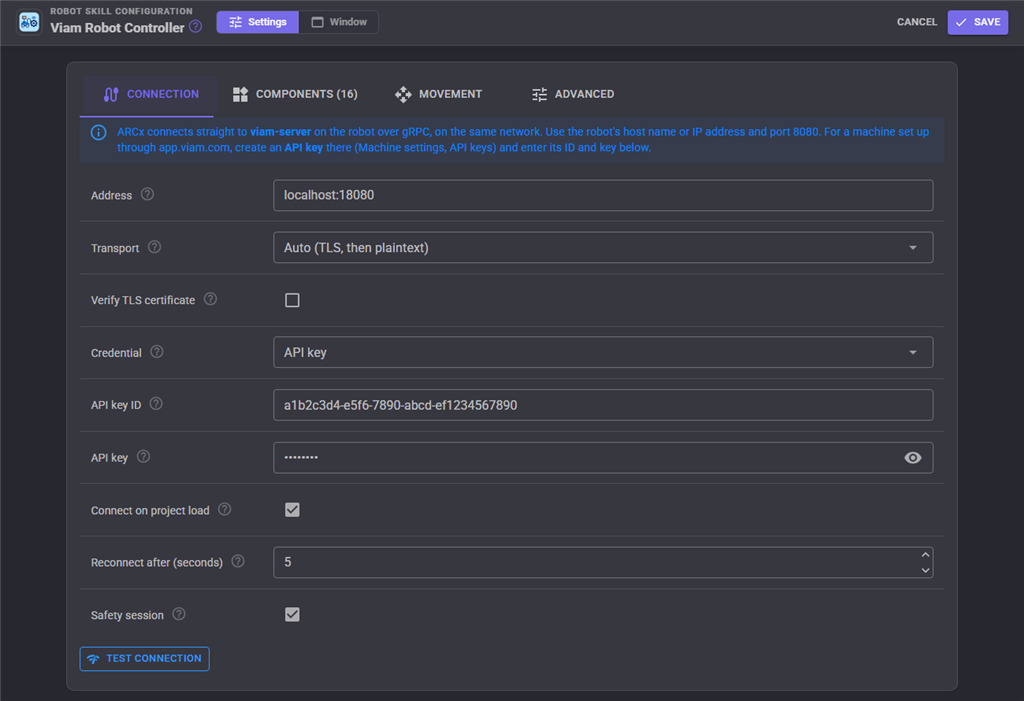Select the Settings view button

(x=258, y=22)
